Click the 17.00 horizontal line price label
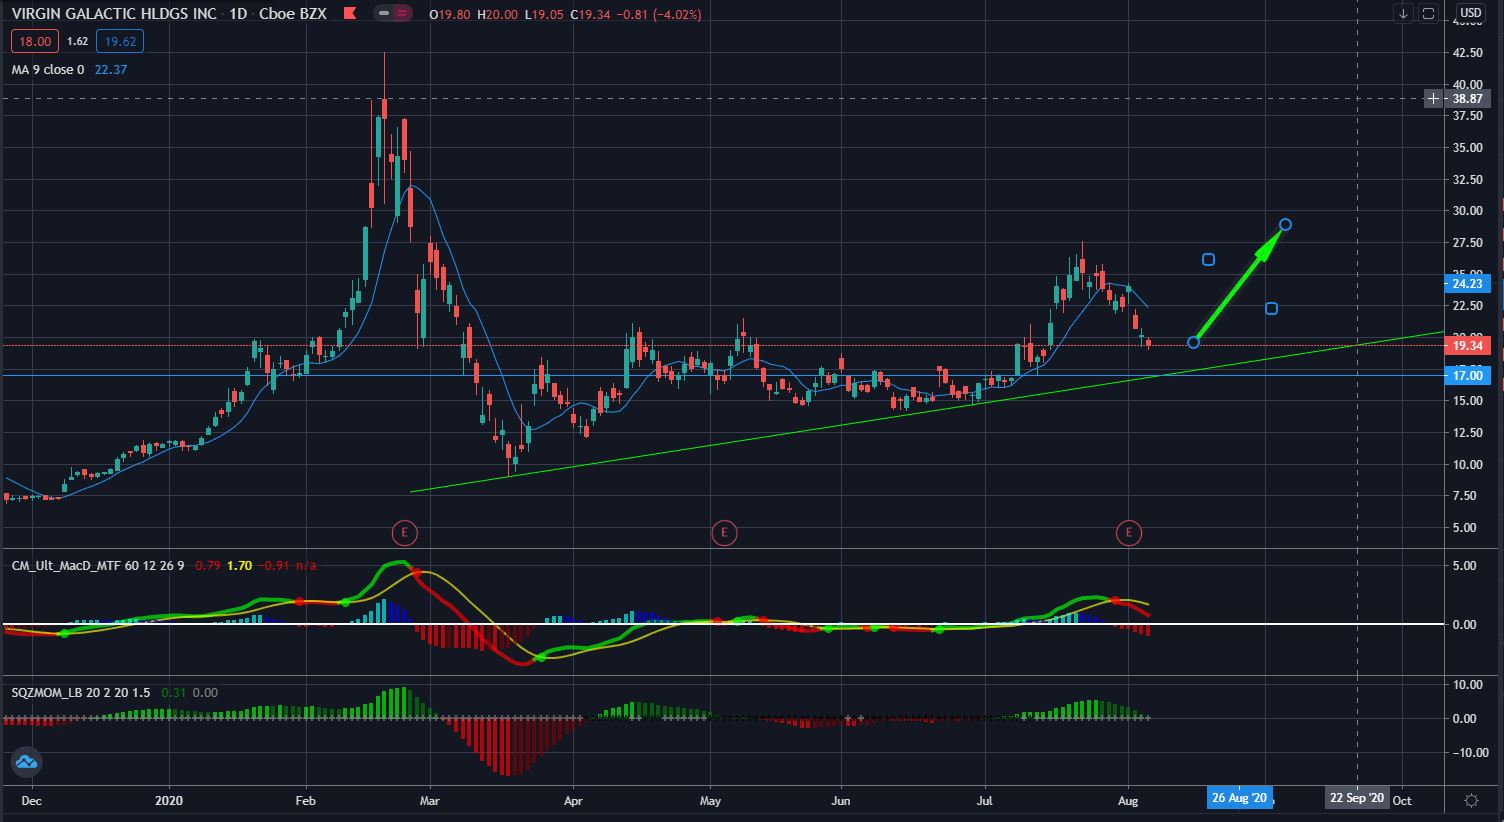 [1467, 376]
